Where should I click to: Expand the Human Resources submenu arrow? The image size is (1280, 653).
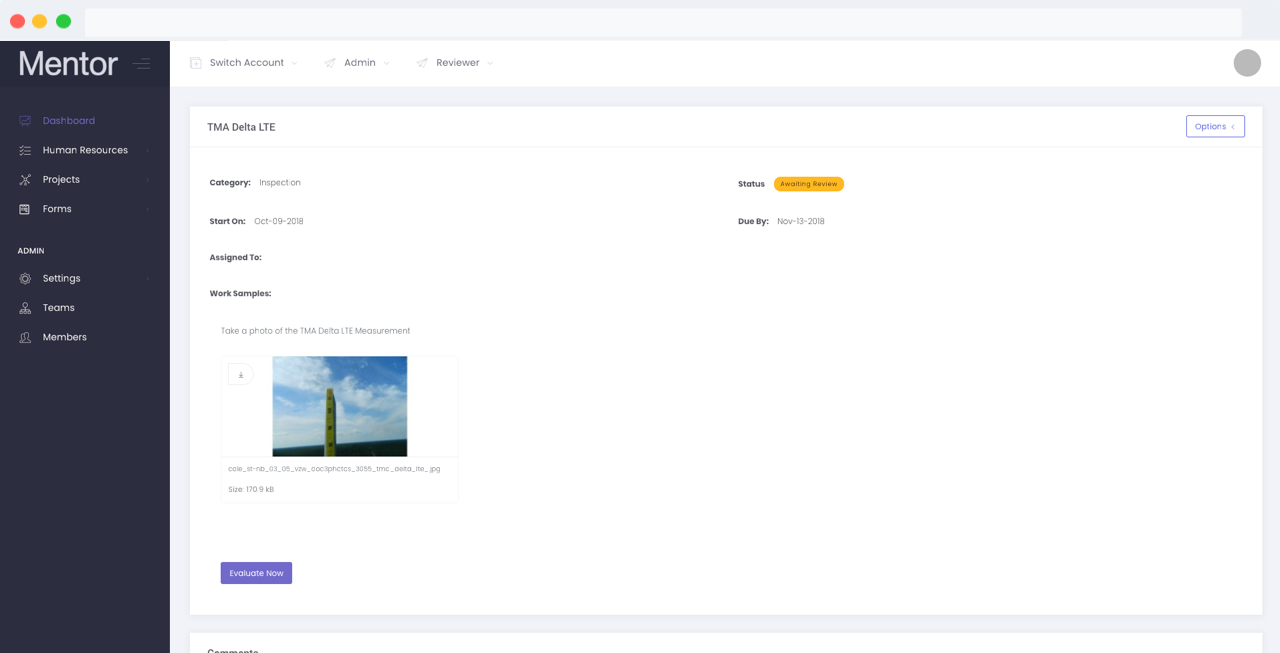click(x=148, y=151)
